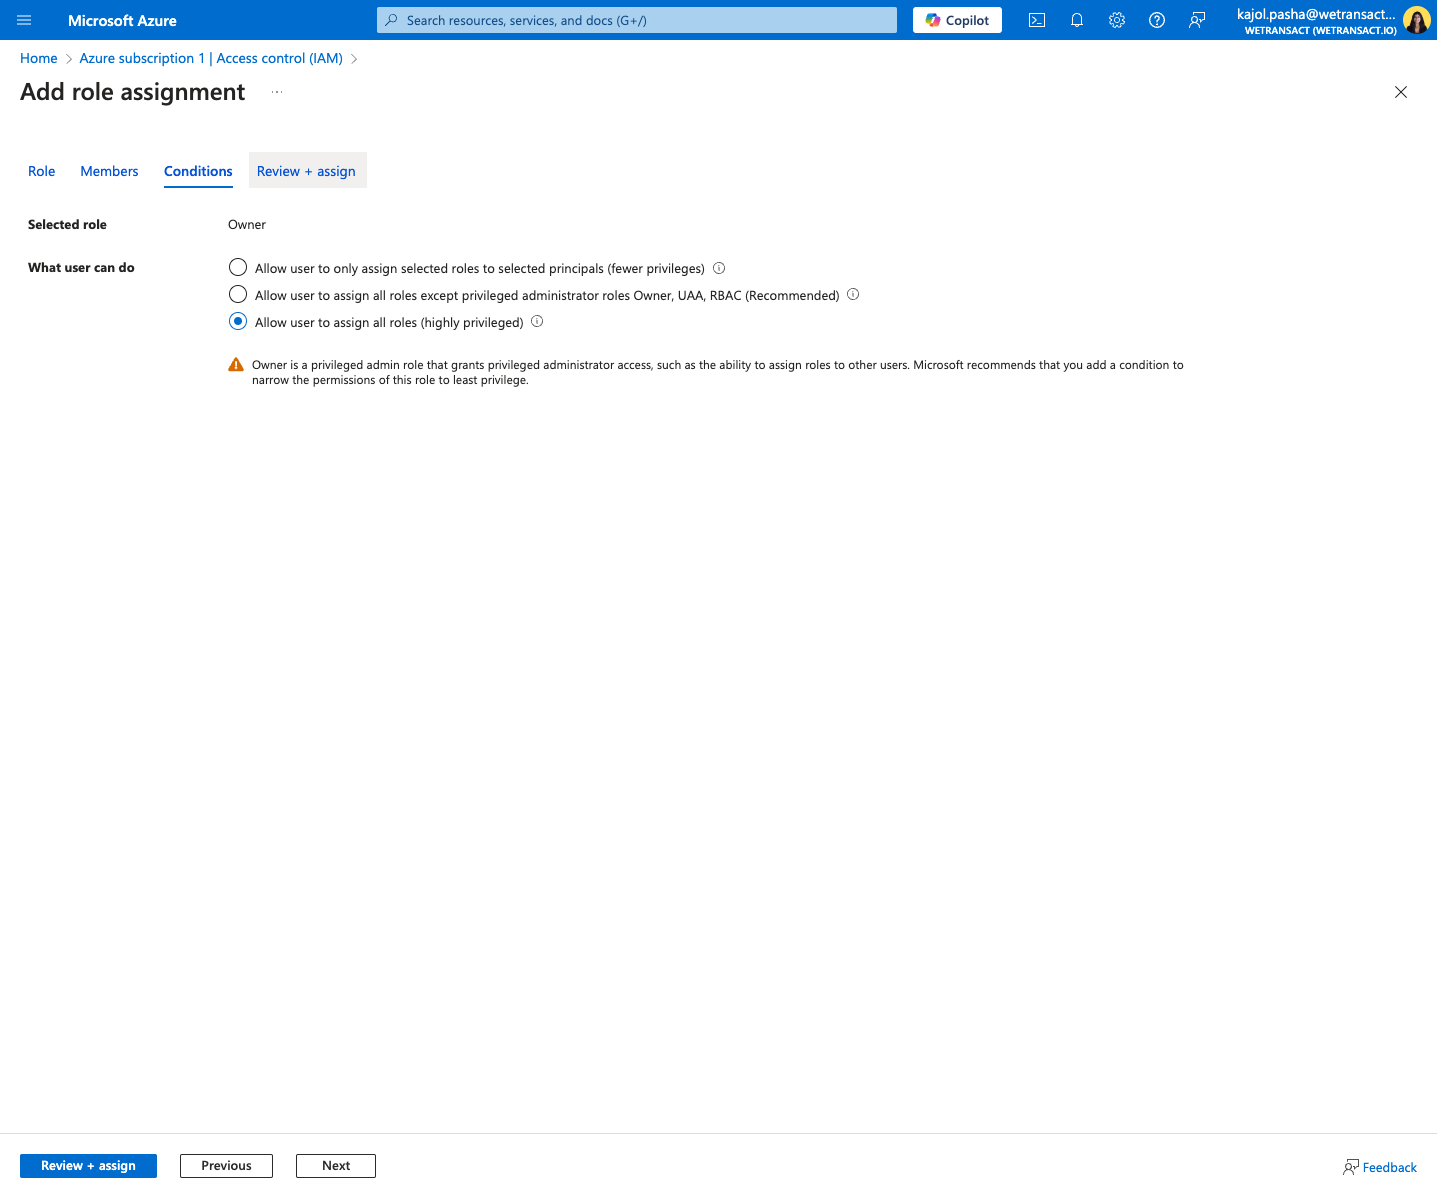Click the orange warning icon
Screen dimensions: 1437x1198
[236, 365]
